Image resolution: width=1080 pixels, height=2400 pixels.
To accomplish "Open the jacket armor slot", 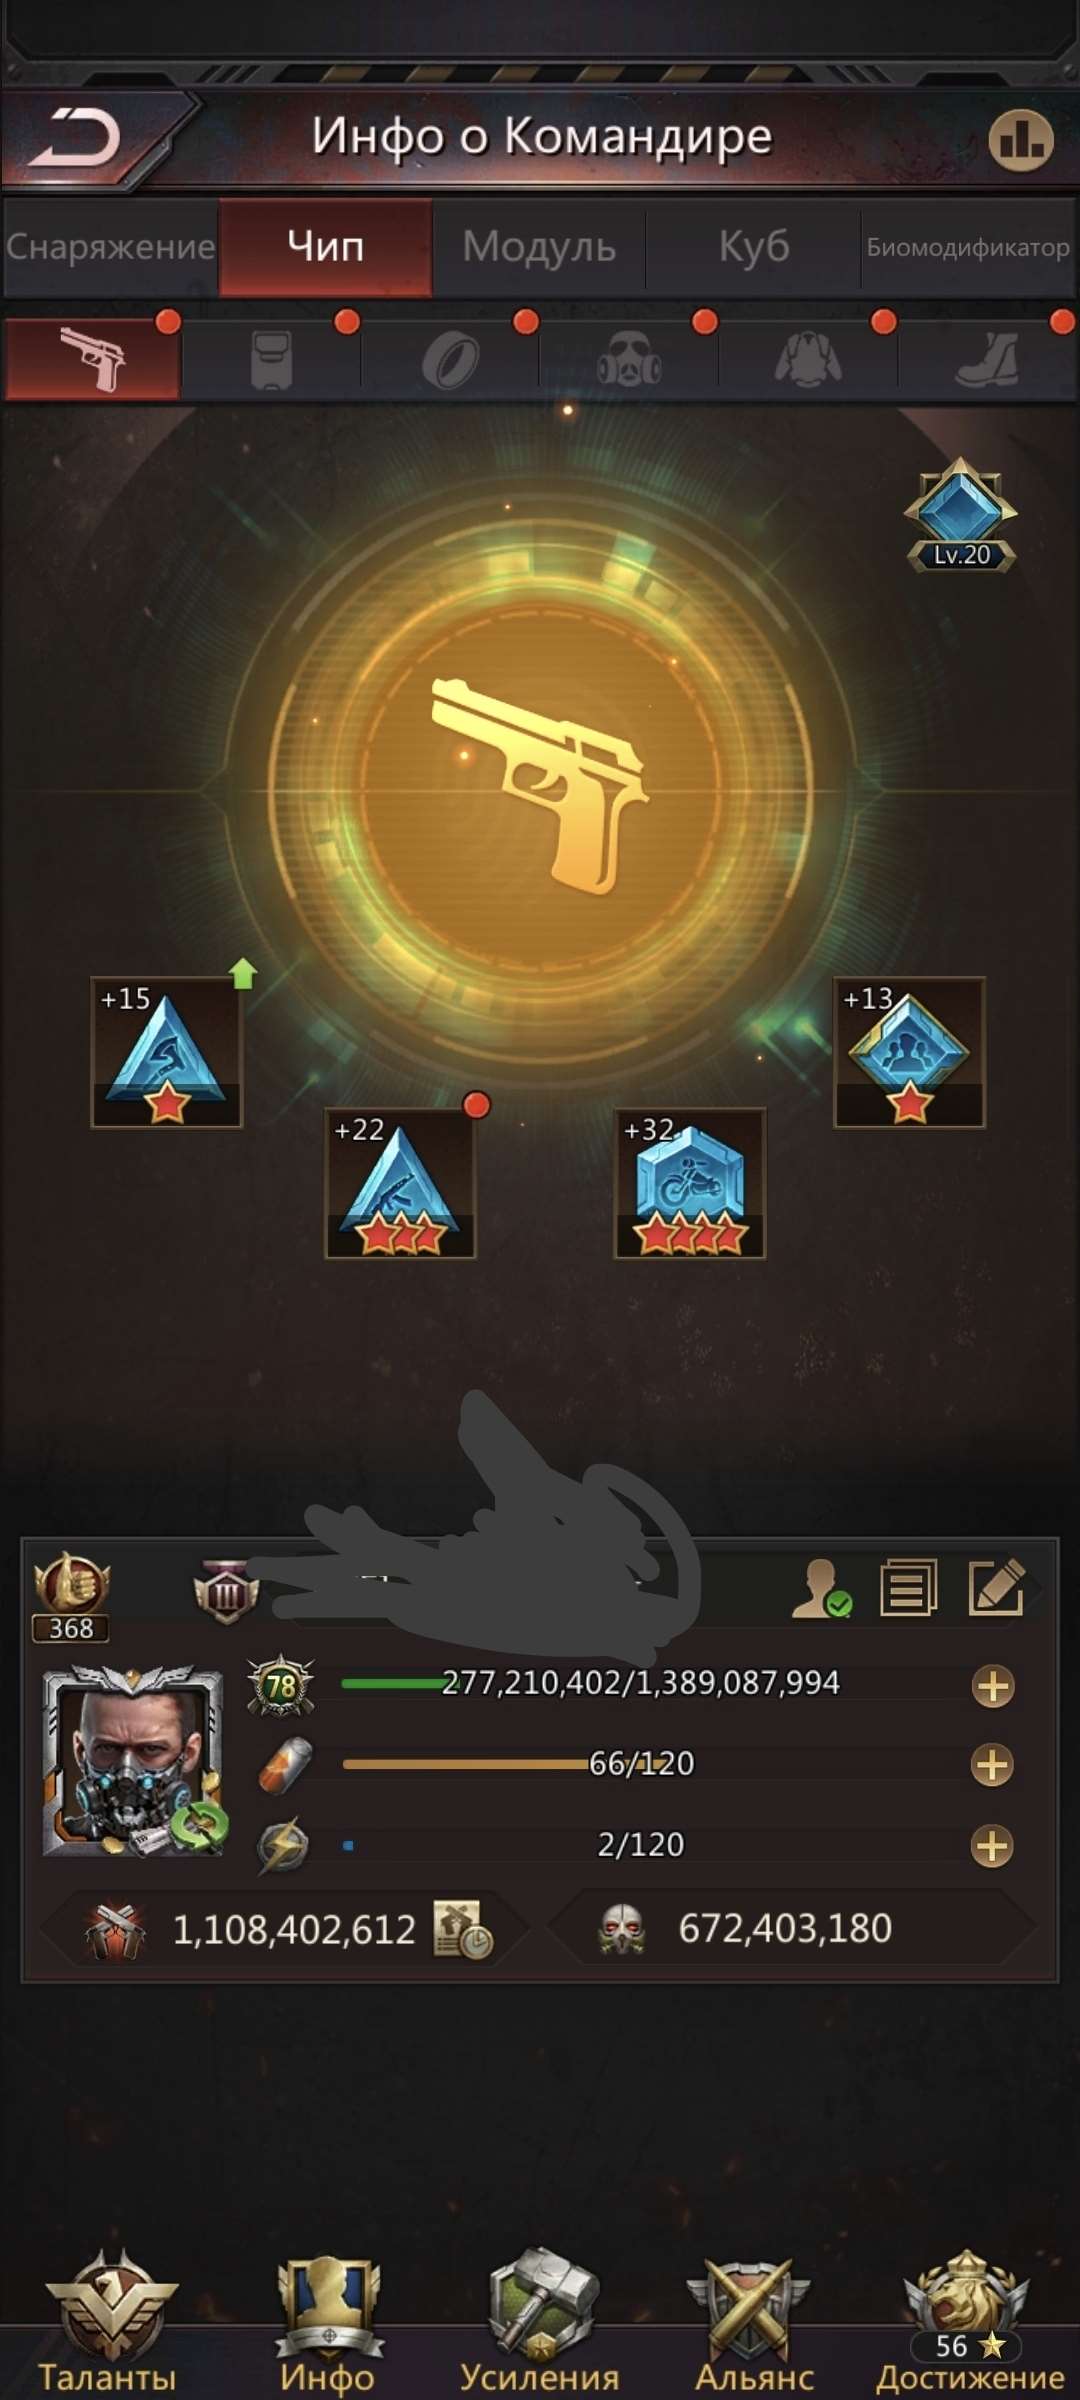I will pos(808,359).
